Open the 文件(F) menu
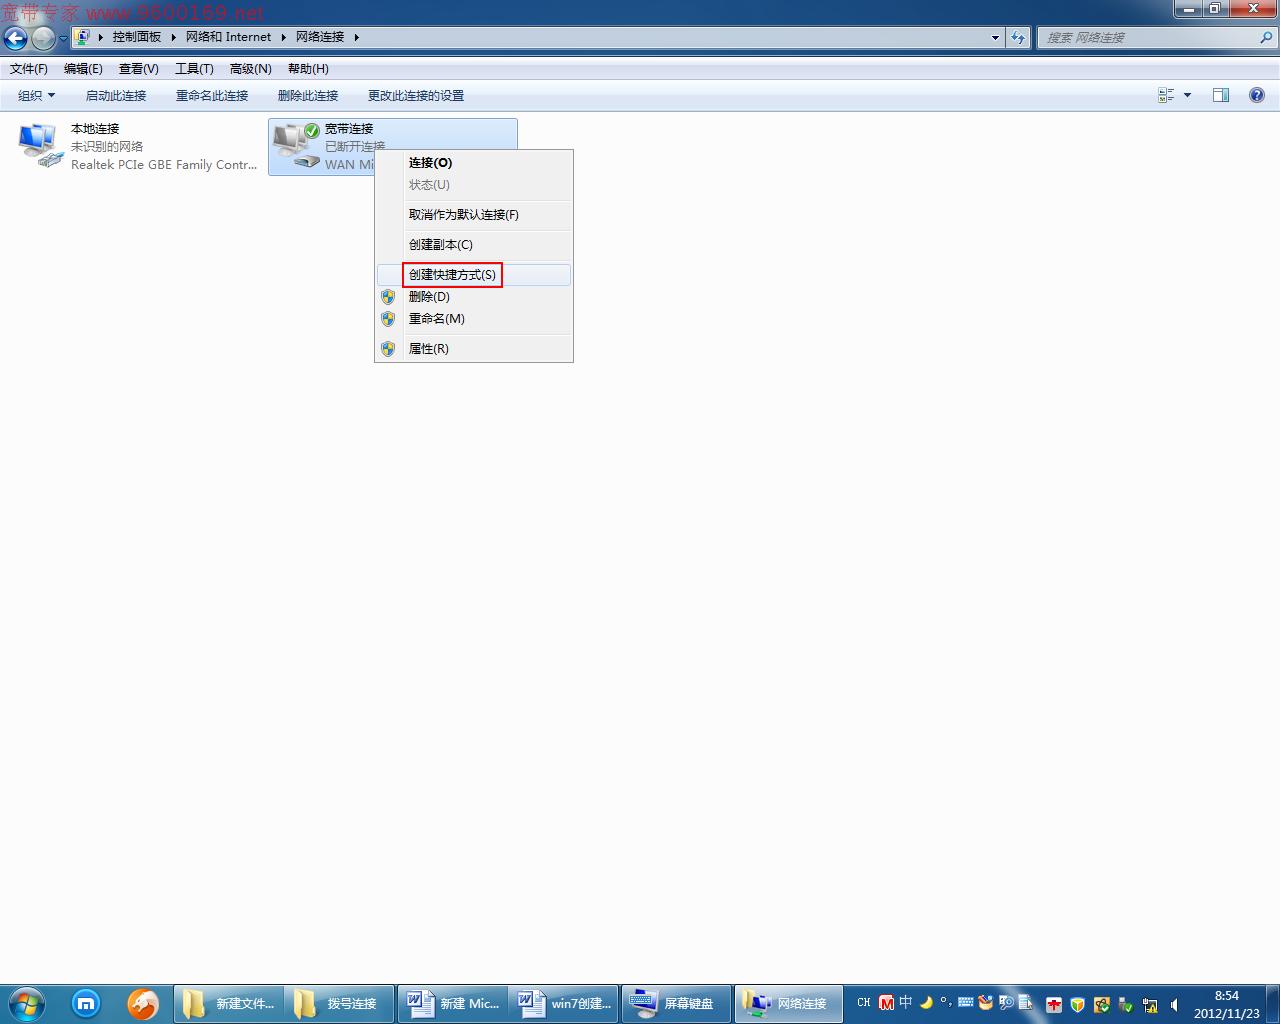The height and width of the screenshot is (1024, 1280). [27, 68]
